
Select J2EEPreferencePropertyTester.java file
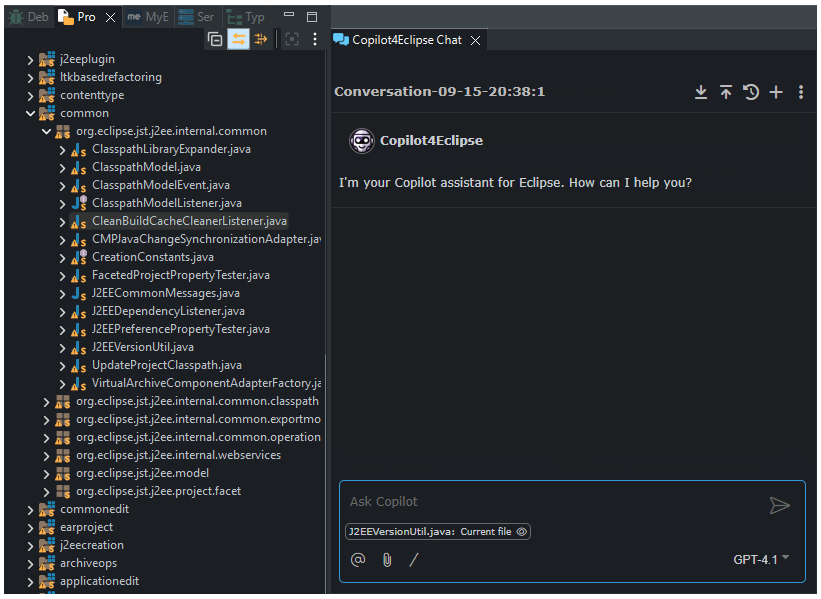(181, 329)
